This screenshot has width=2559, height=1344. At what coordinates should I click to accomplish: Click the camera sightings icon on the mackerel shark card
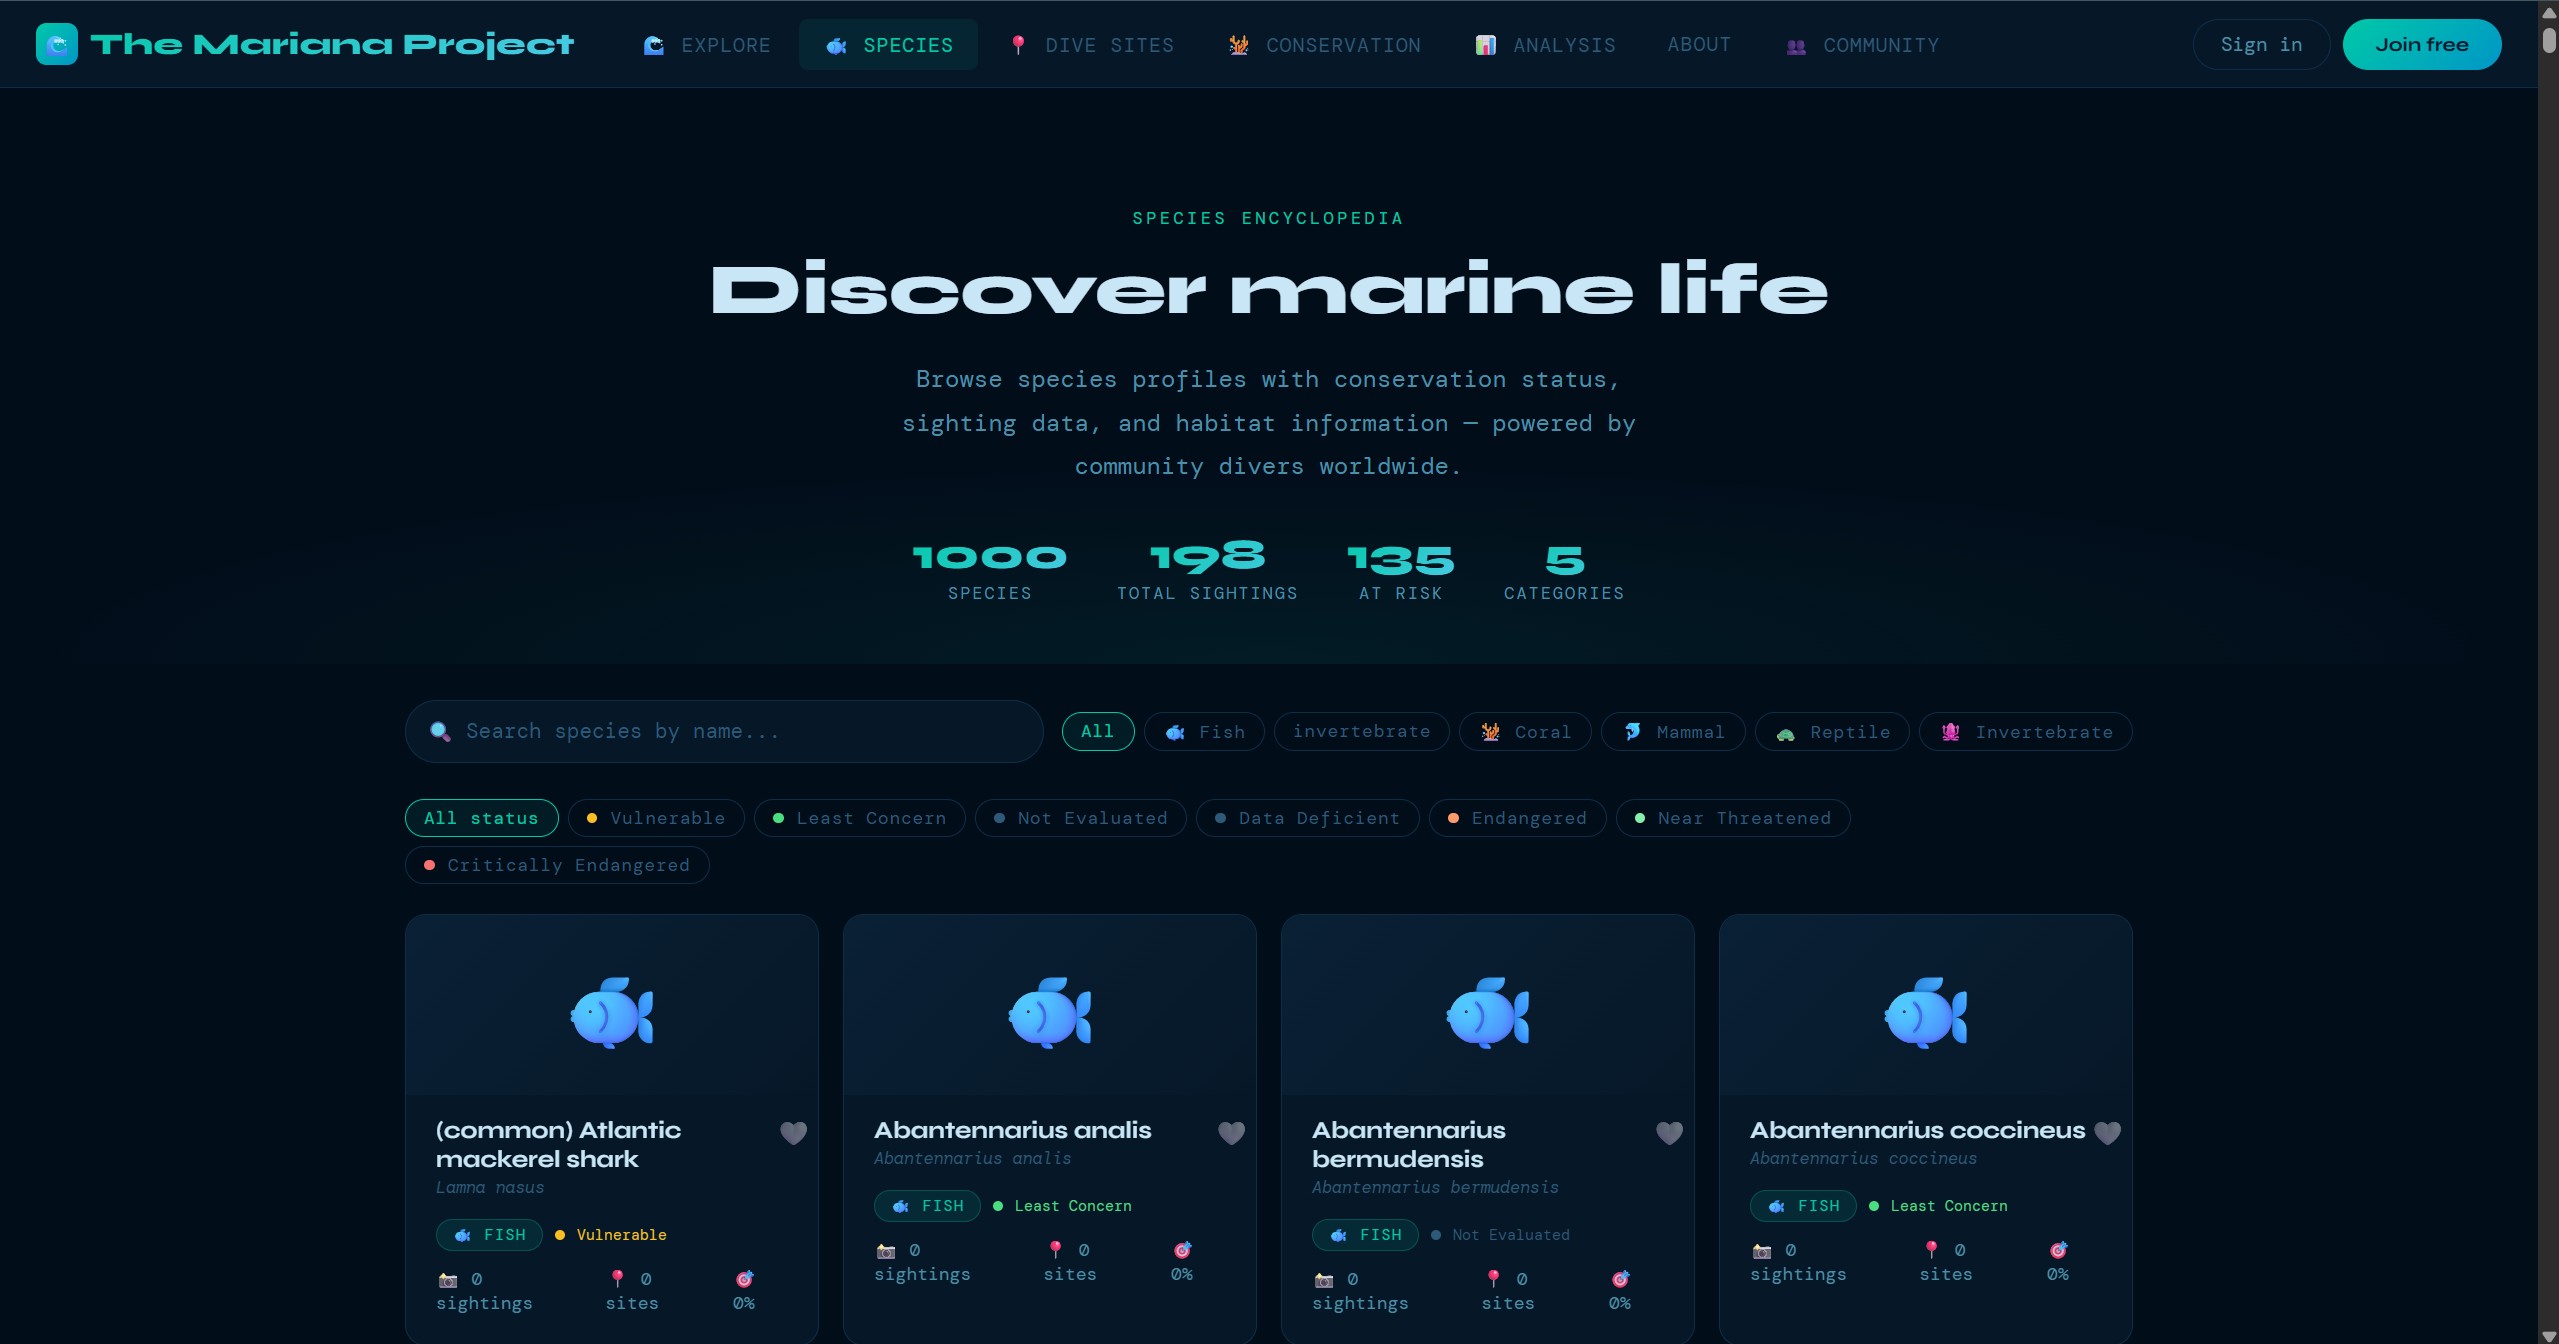click(x=446, y=1279)
